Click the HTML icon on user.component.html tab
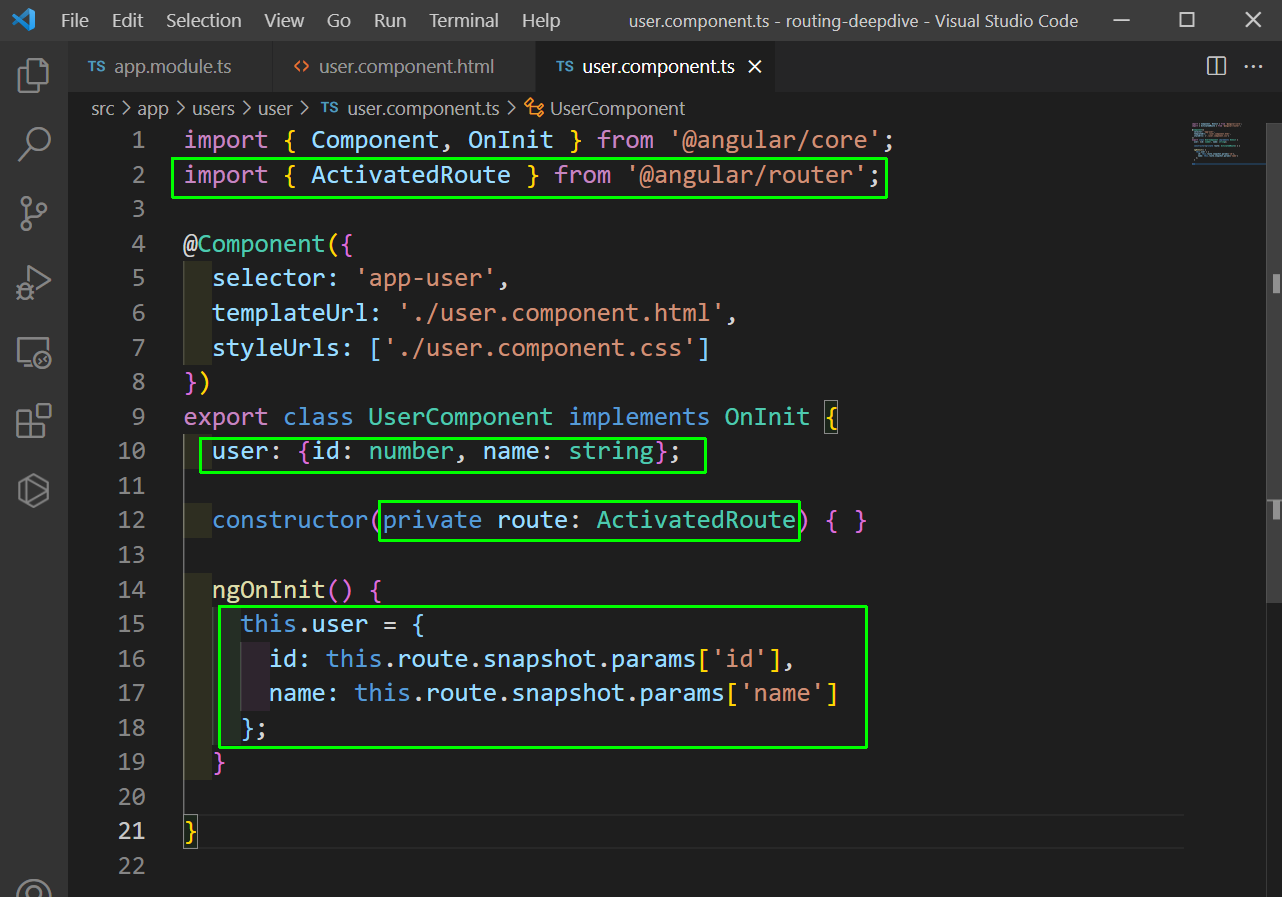The image size is (1282, 897). (x=301, y=67)
